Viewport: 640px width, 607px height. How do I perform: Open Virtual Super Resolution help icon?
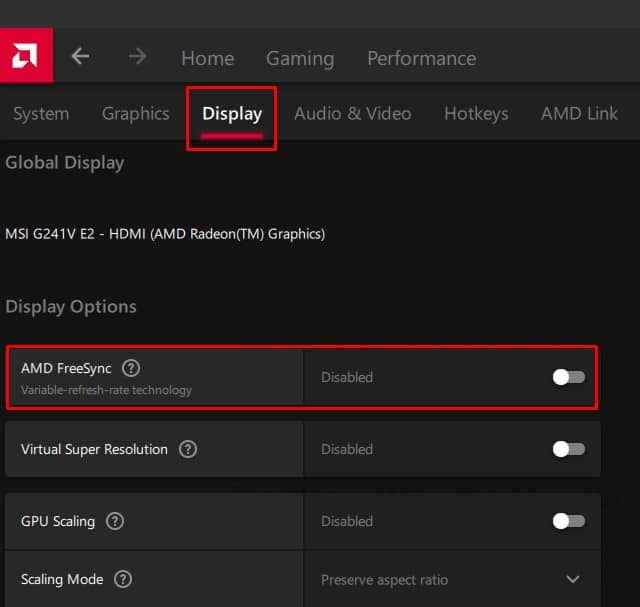tap(188, 449)
